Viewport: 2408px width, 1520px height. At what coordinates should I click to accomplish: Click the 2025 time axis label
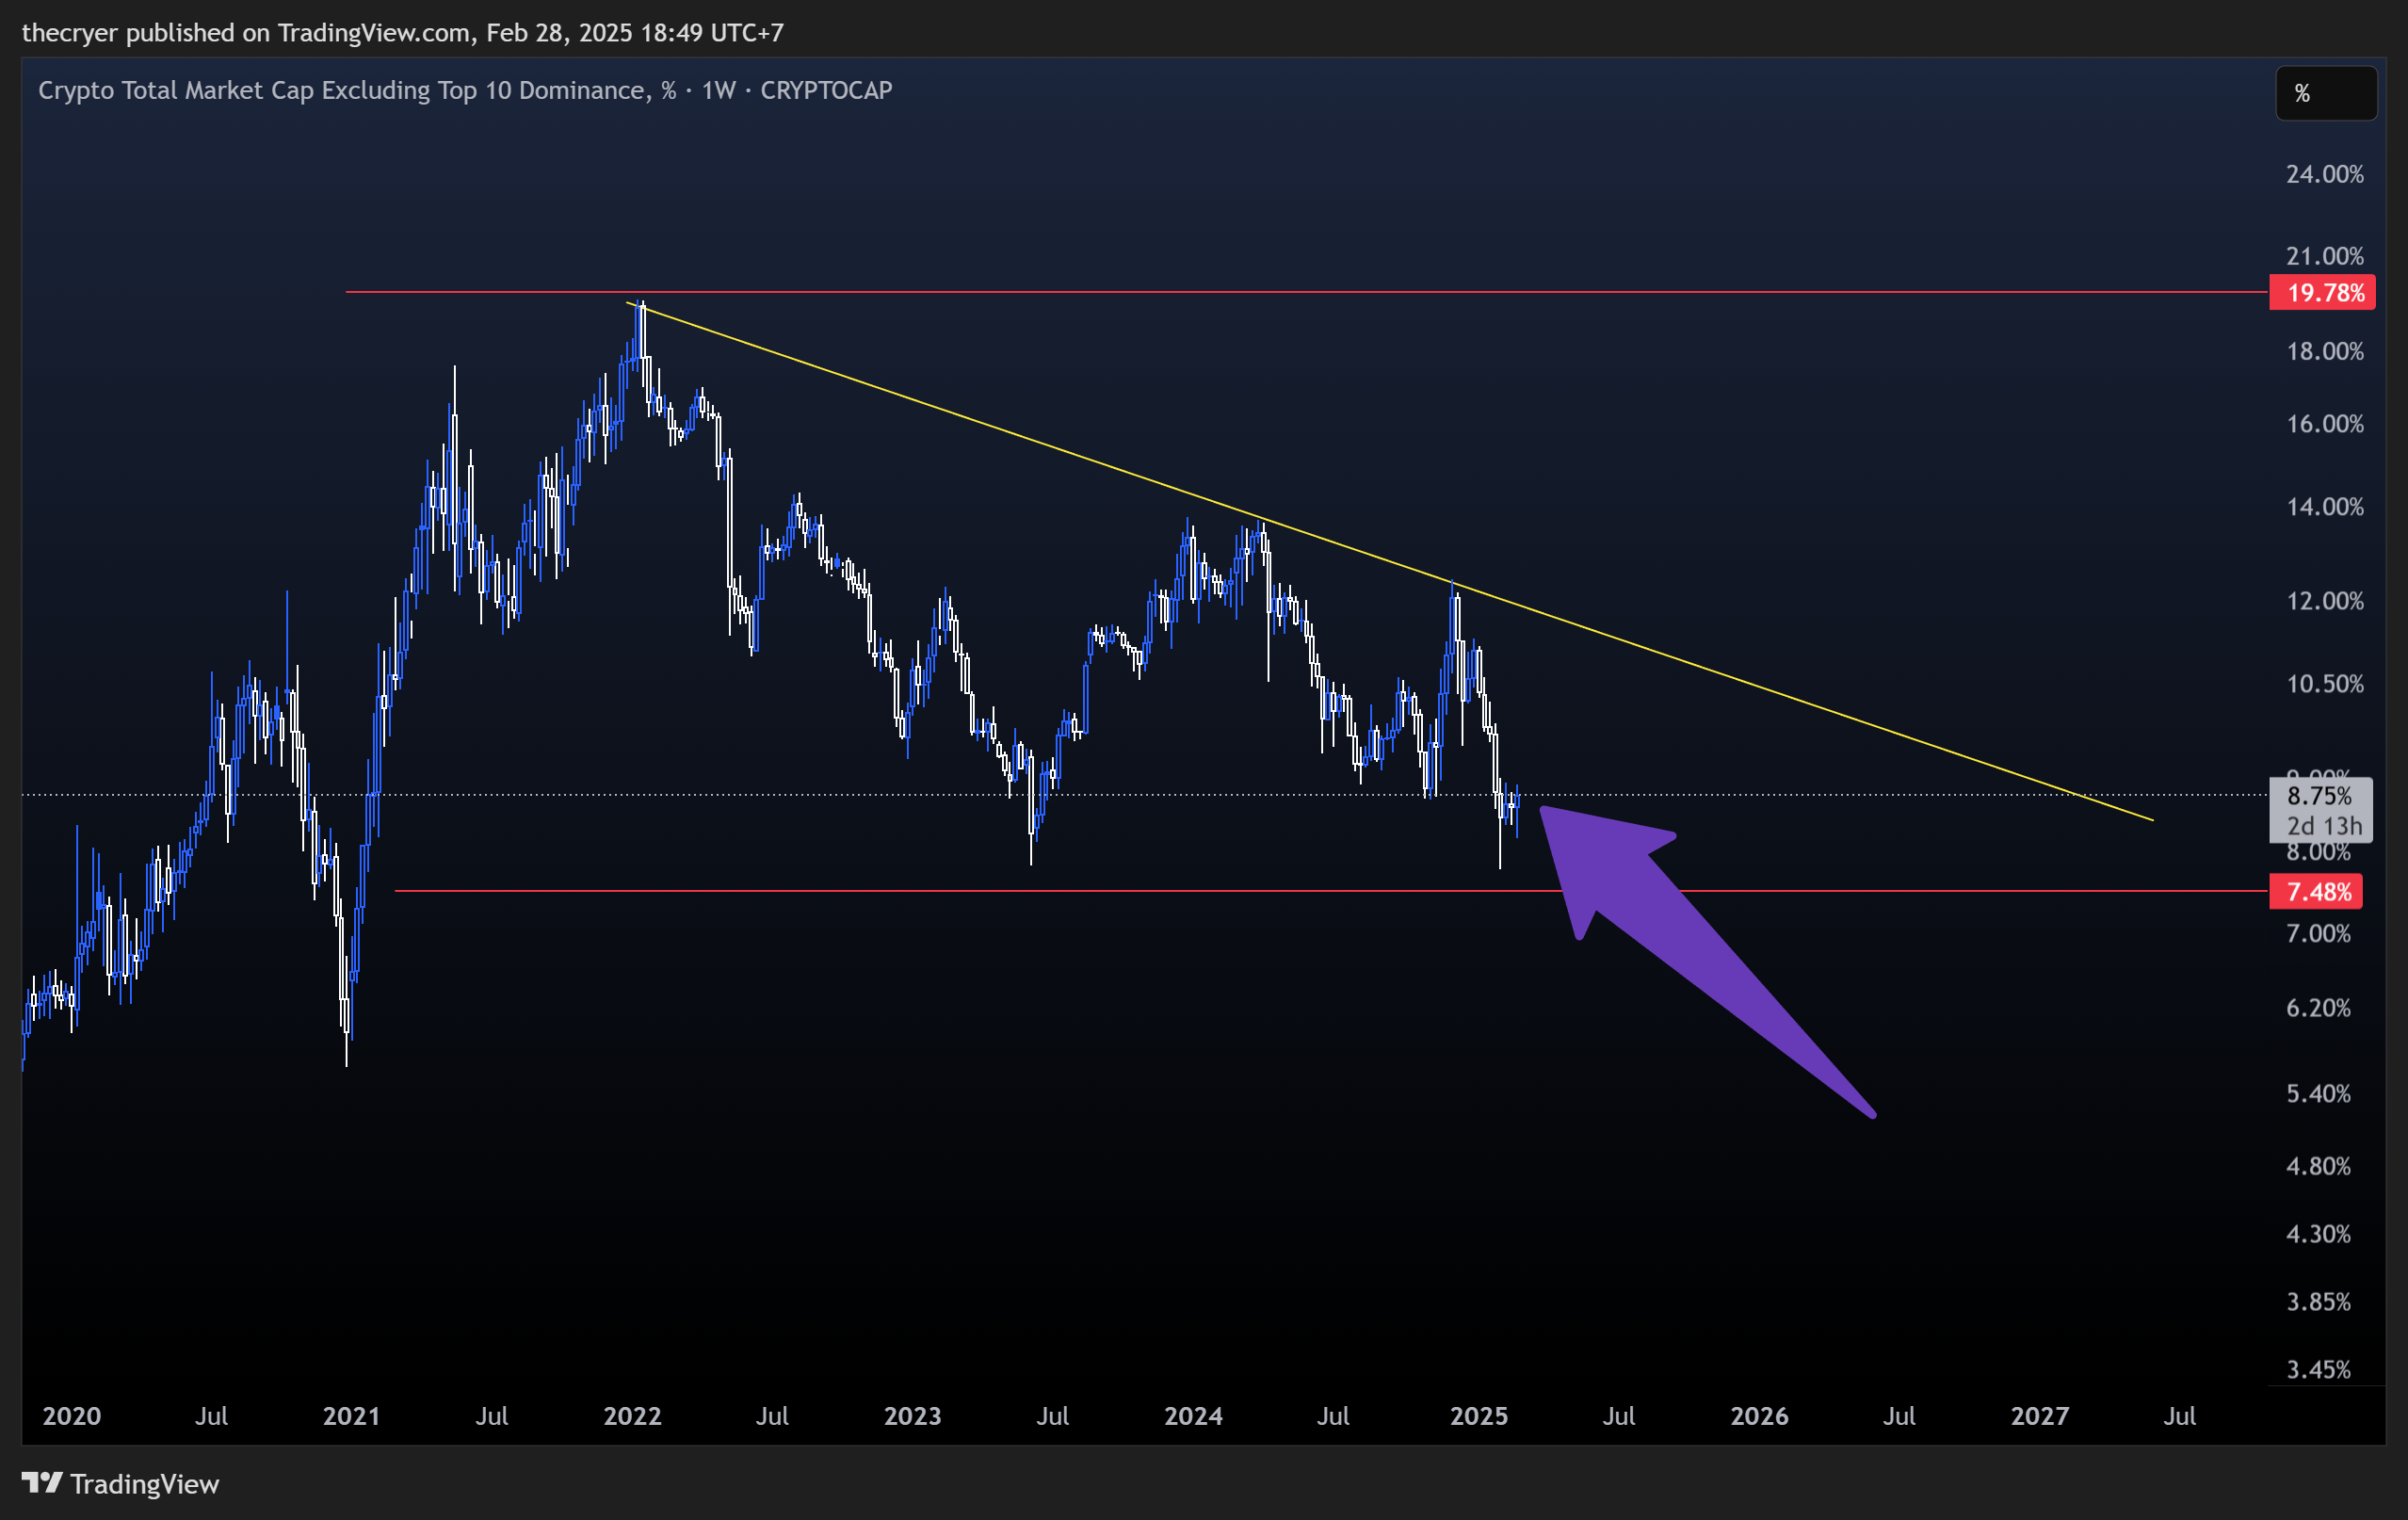coord(1478,1416)
